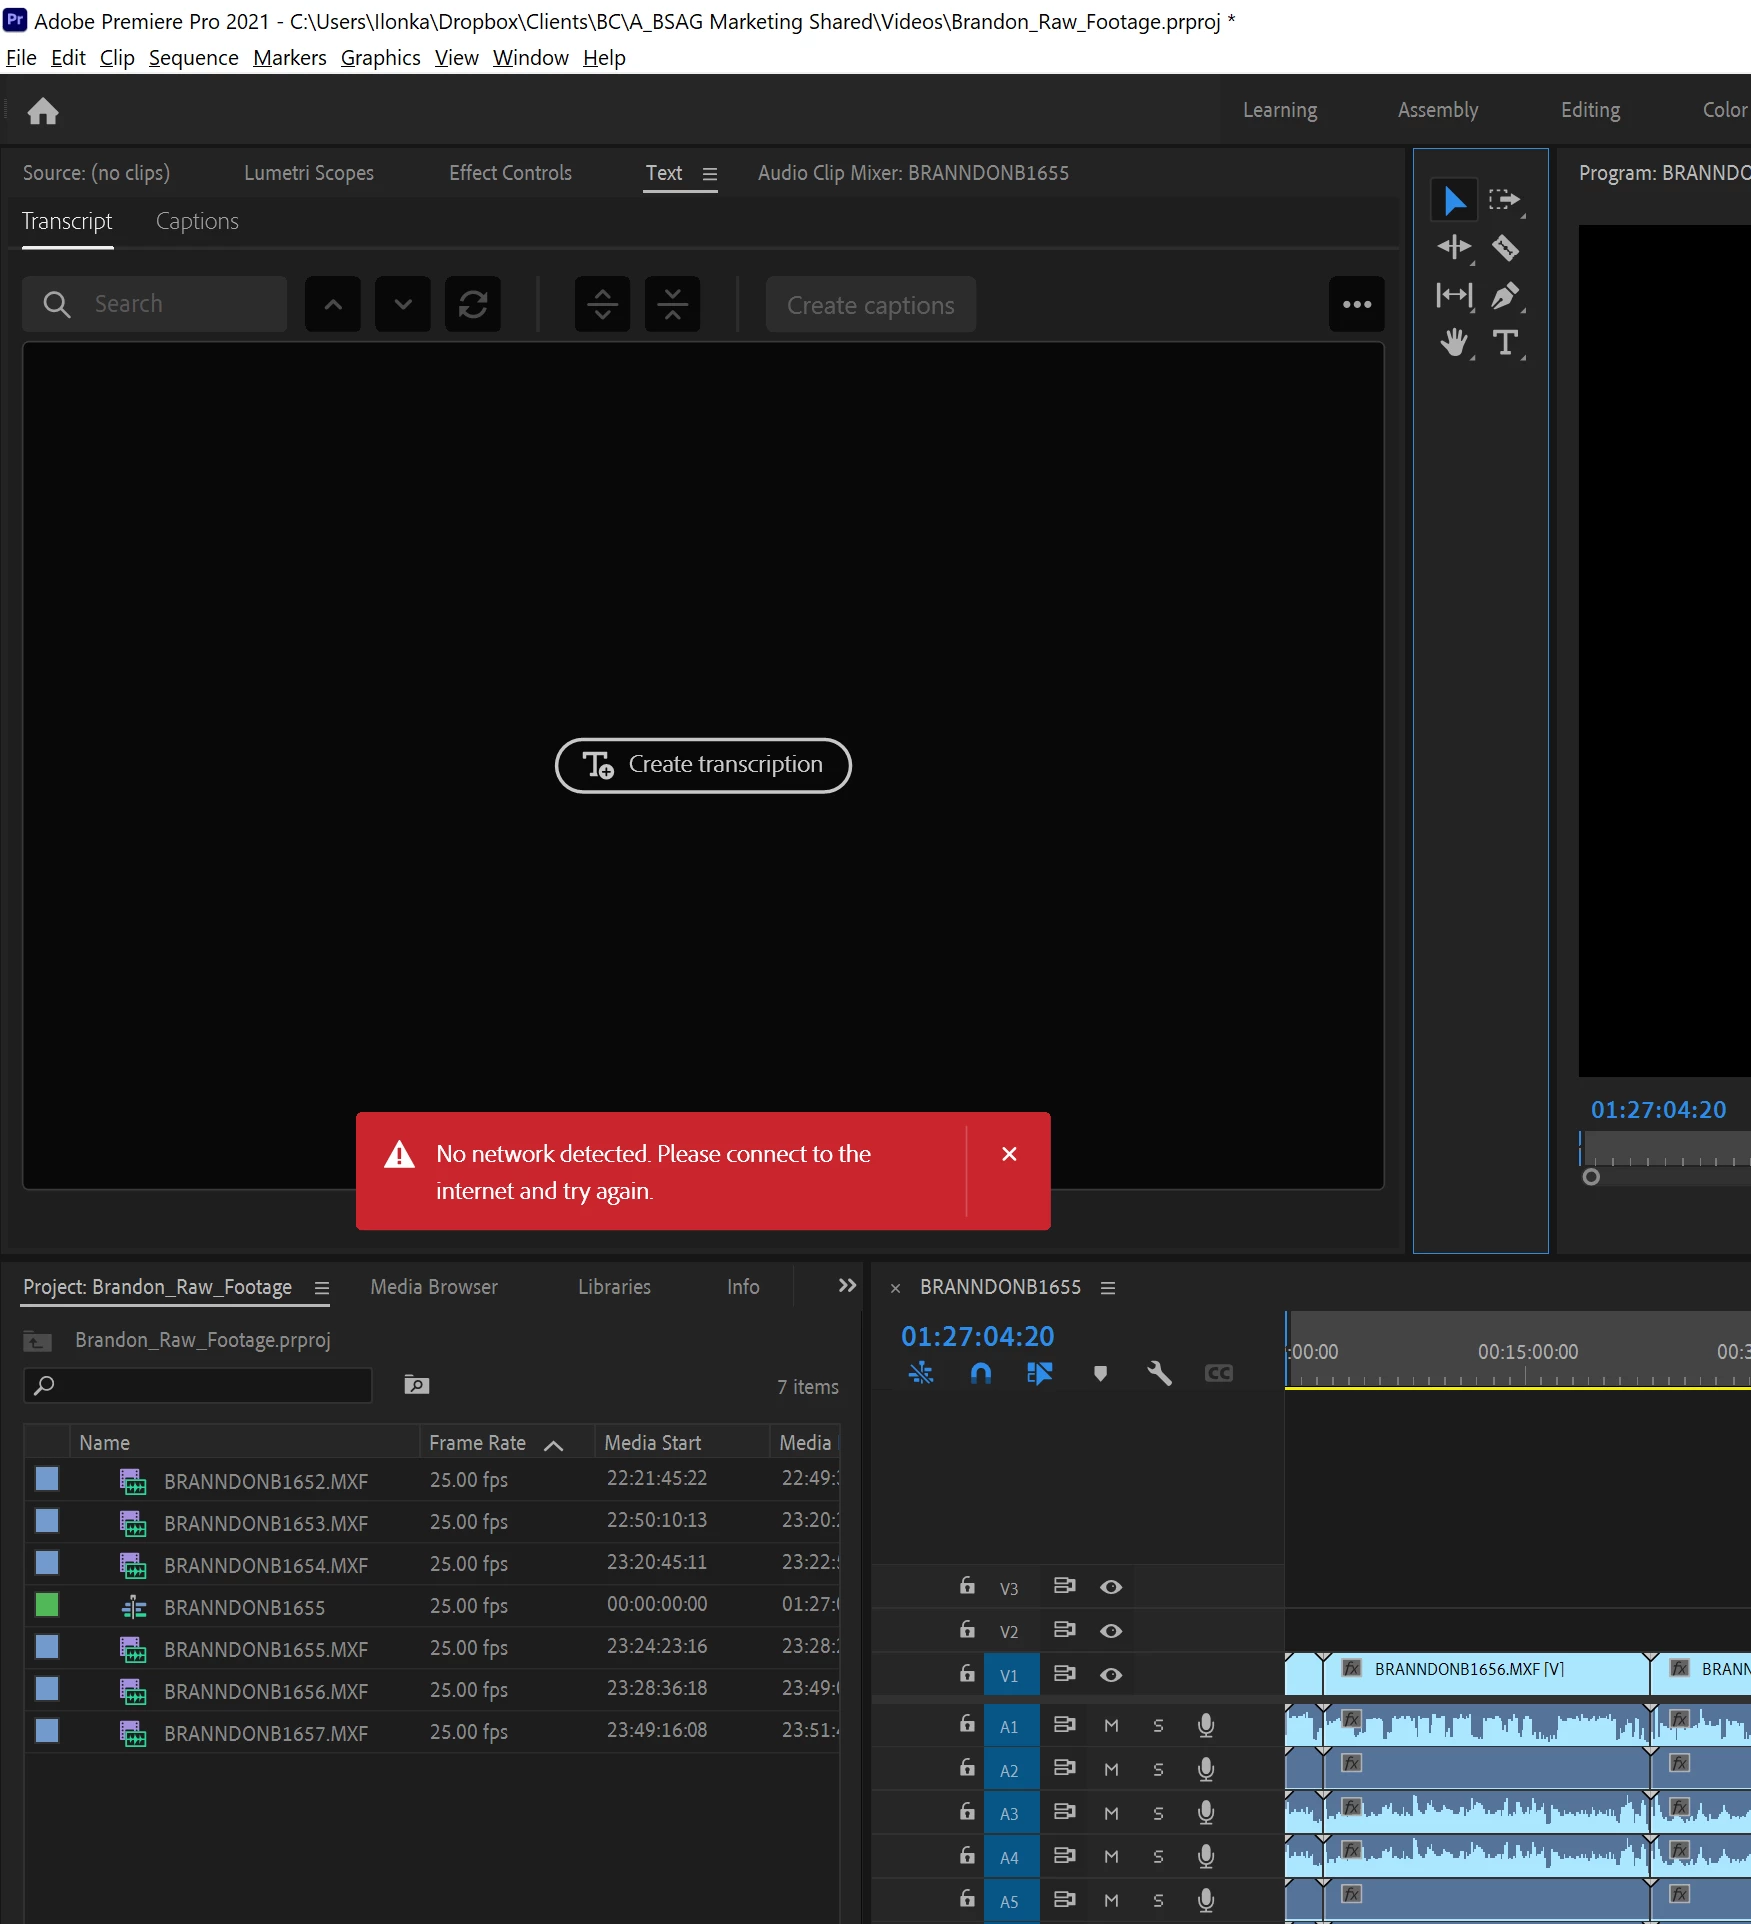Click the re-transcribe refresh icon
This screenshot has height=1924, width=1751.
(x=473, y=304)
